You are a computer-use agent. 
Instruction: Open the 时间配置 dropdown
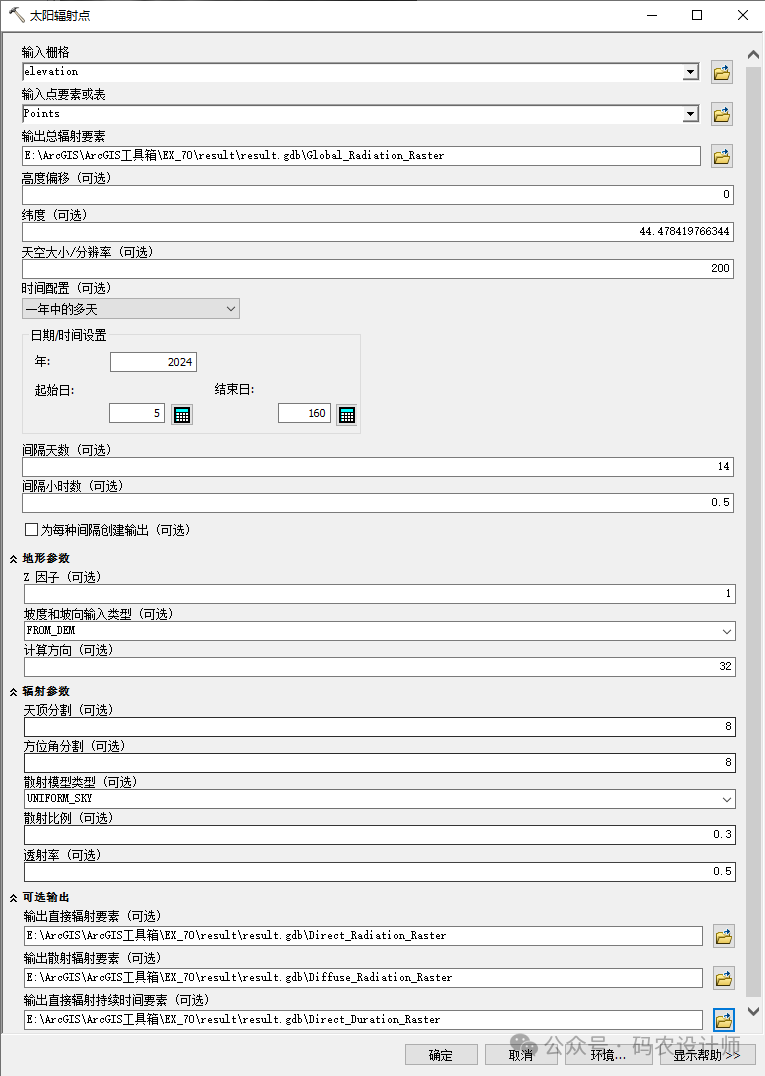(130, 309)
